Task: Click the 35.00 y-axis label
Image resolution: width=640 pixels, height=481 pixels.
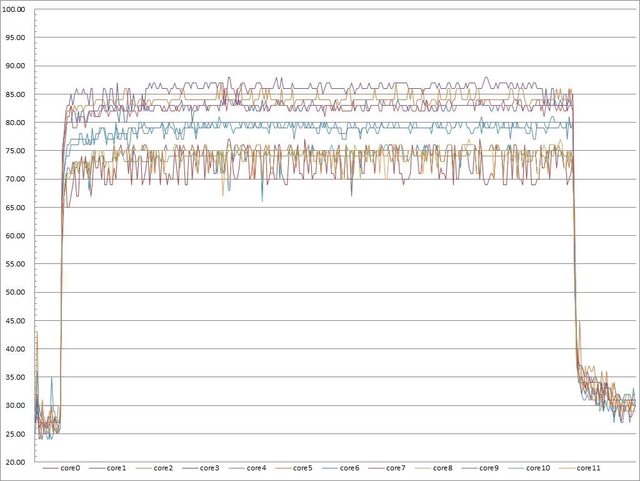Action: coord(19,378)
